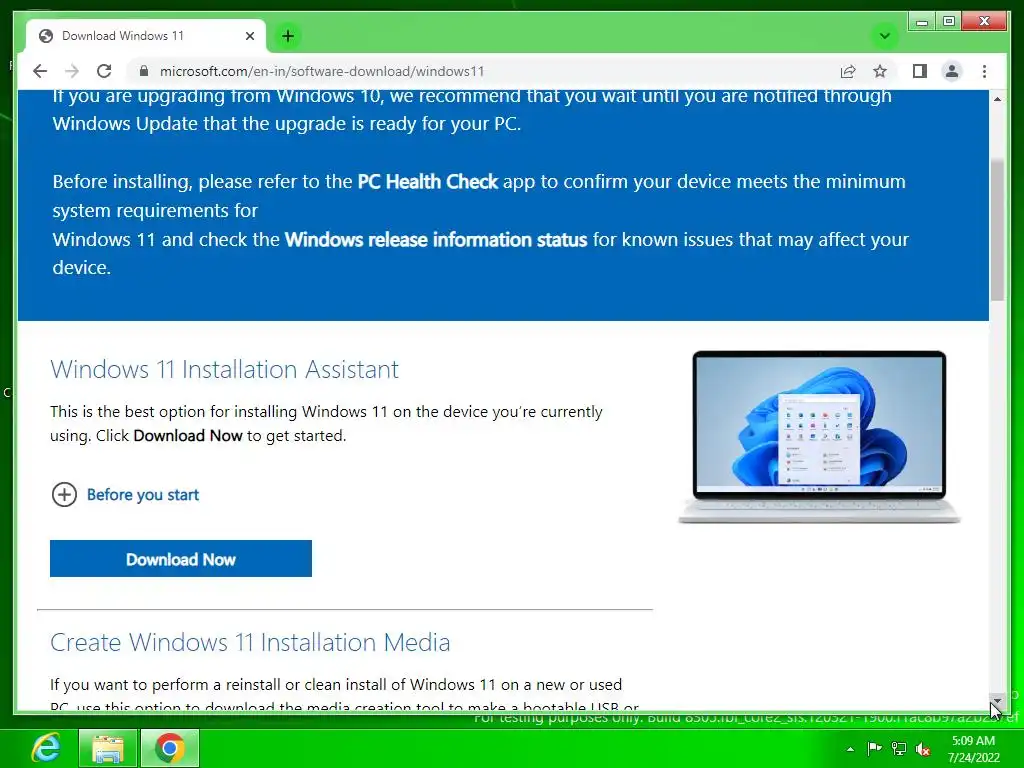Click the Create Windows 11 Installation Media heading
The height and width of the screenshot is (768, 1024).
tap(250, 643)
